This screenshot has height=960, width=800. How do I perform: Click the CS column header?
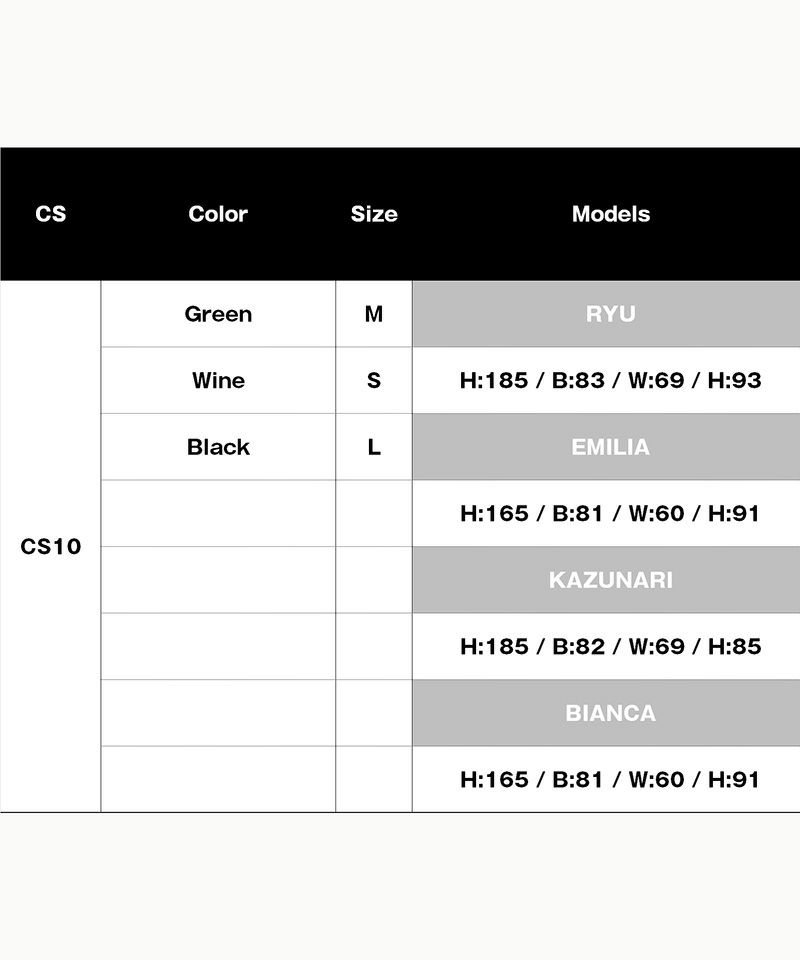(x=50, y=214)
